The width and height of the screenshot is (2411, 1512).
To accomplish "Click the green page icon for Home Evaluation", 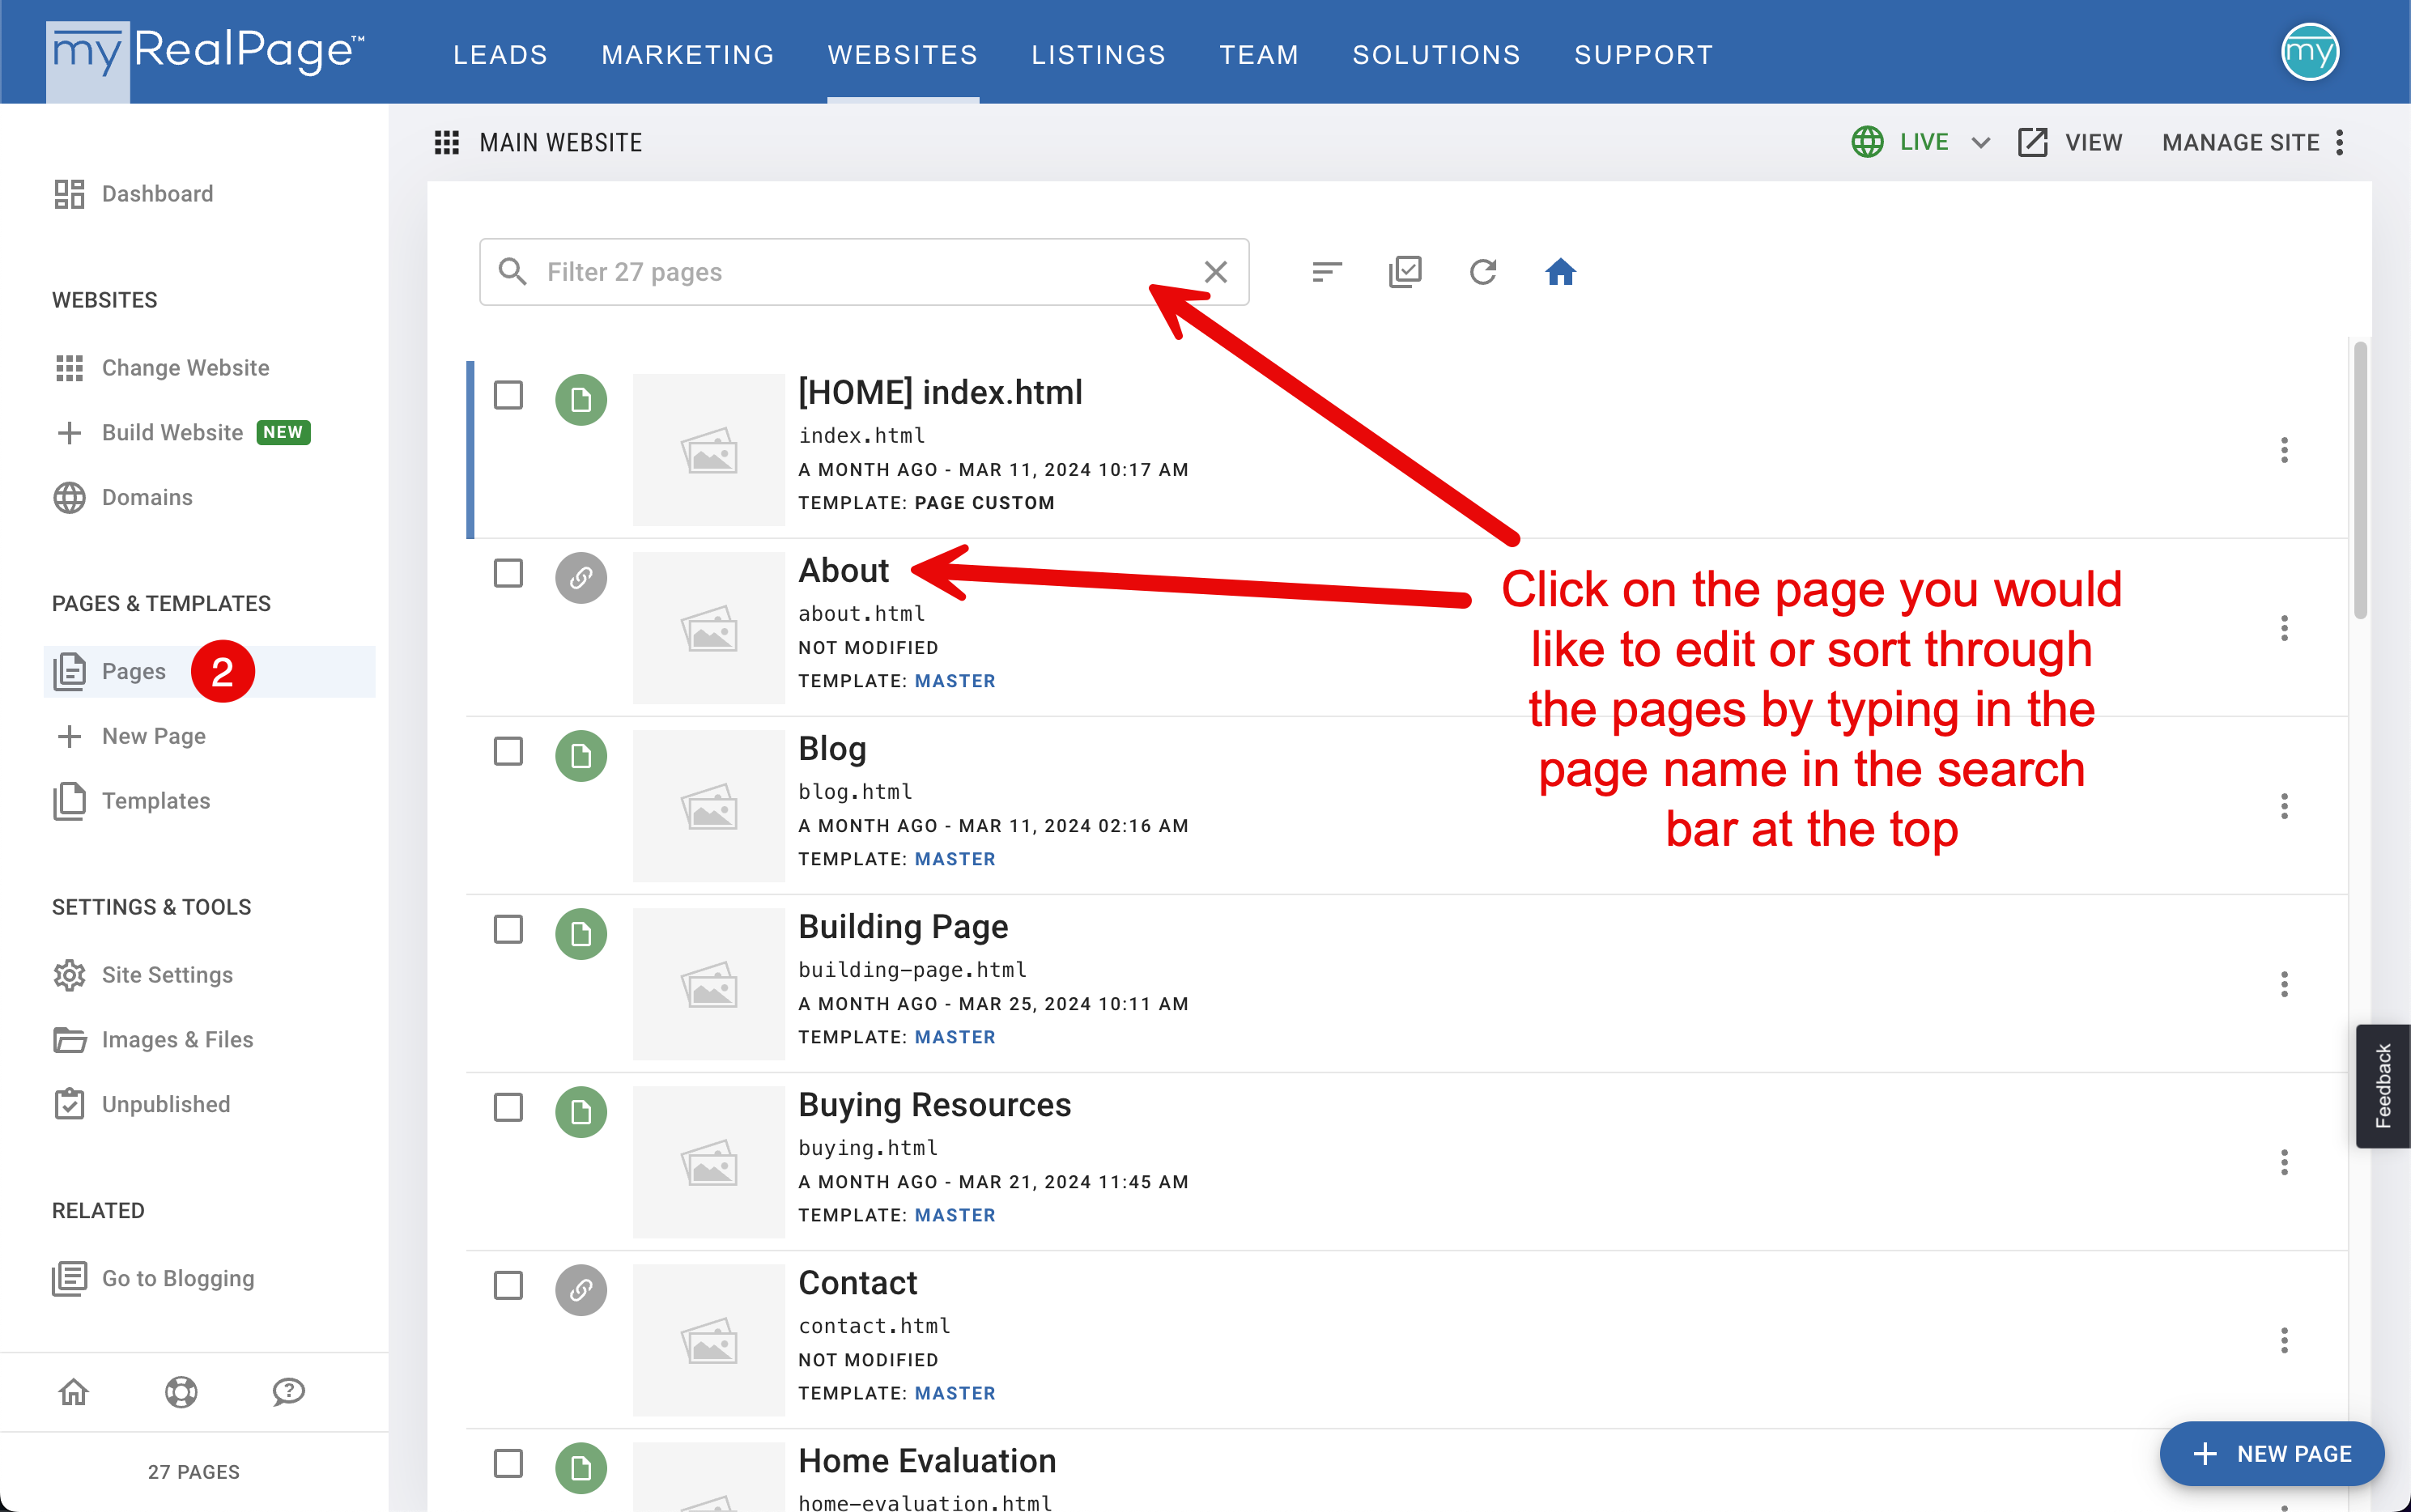I will coord(581,1468).
